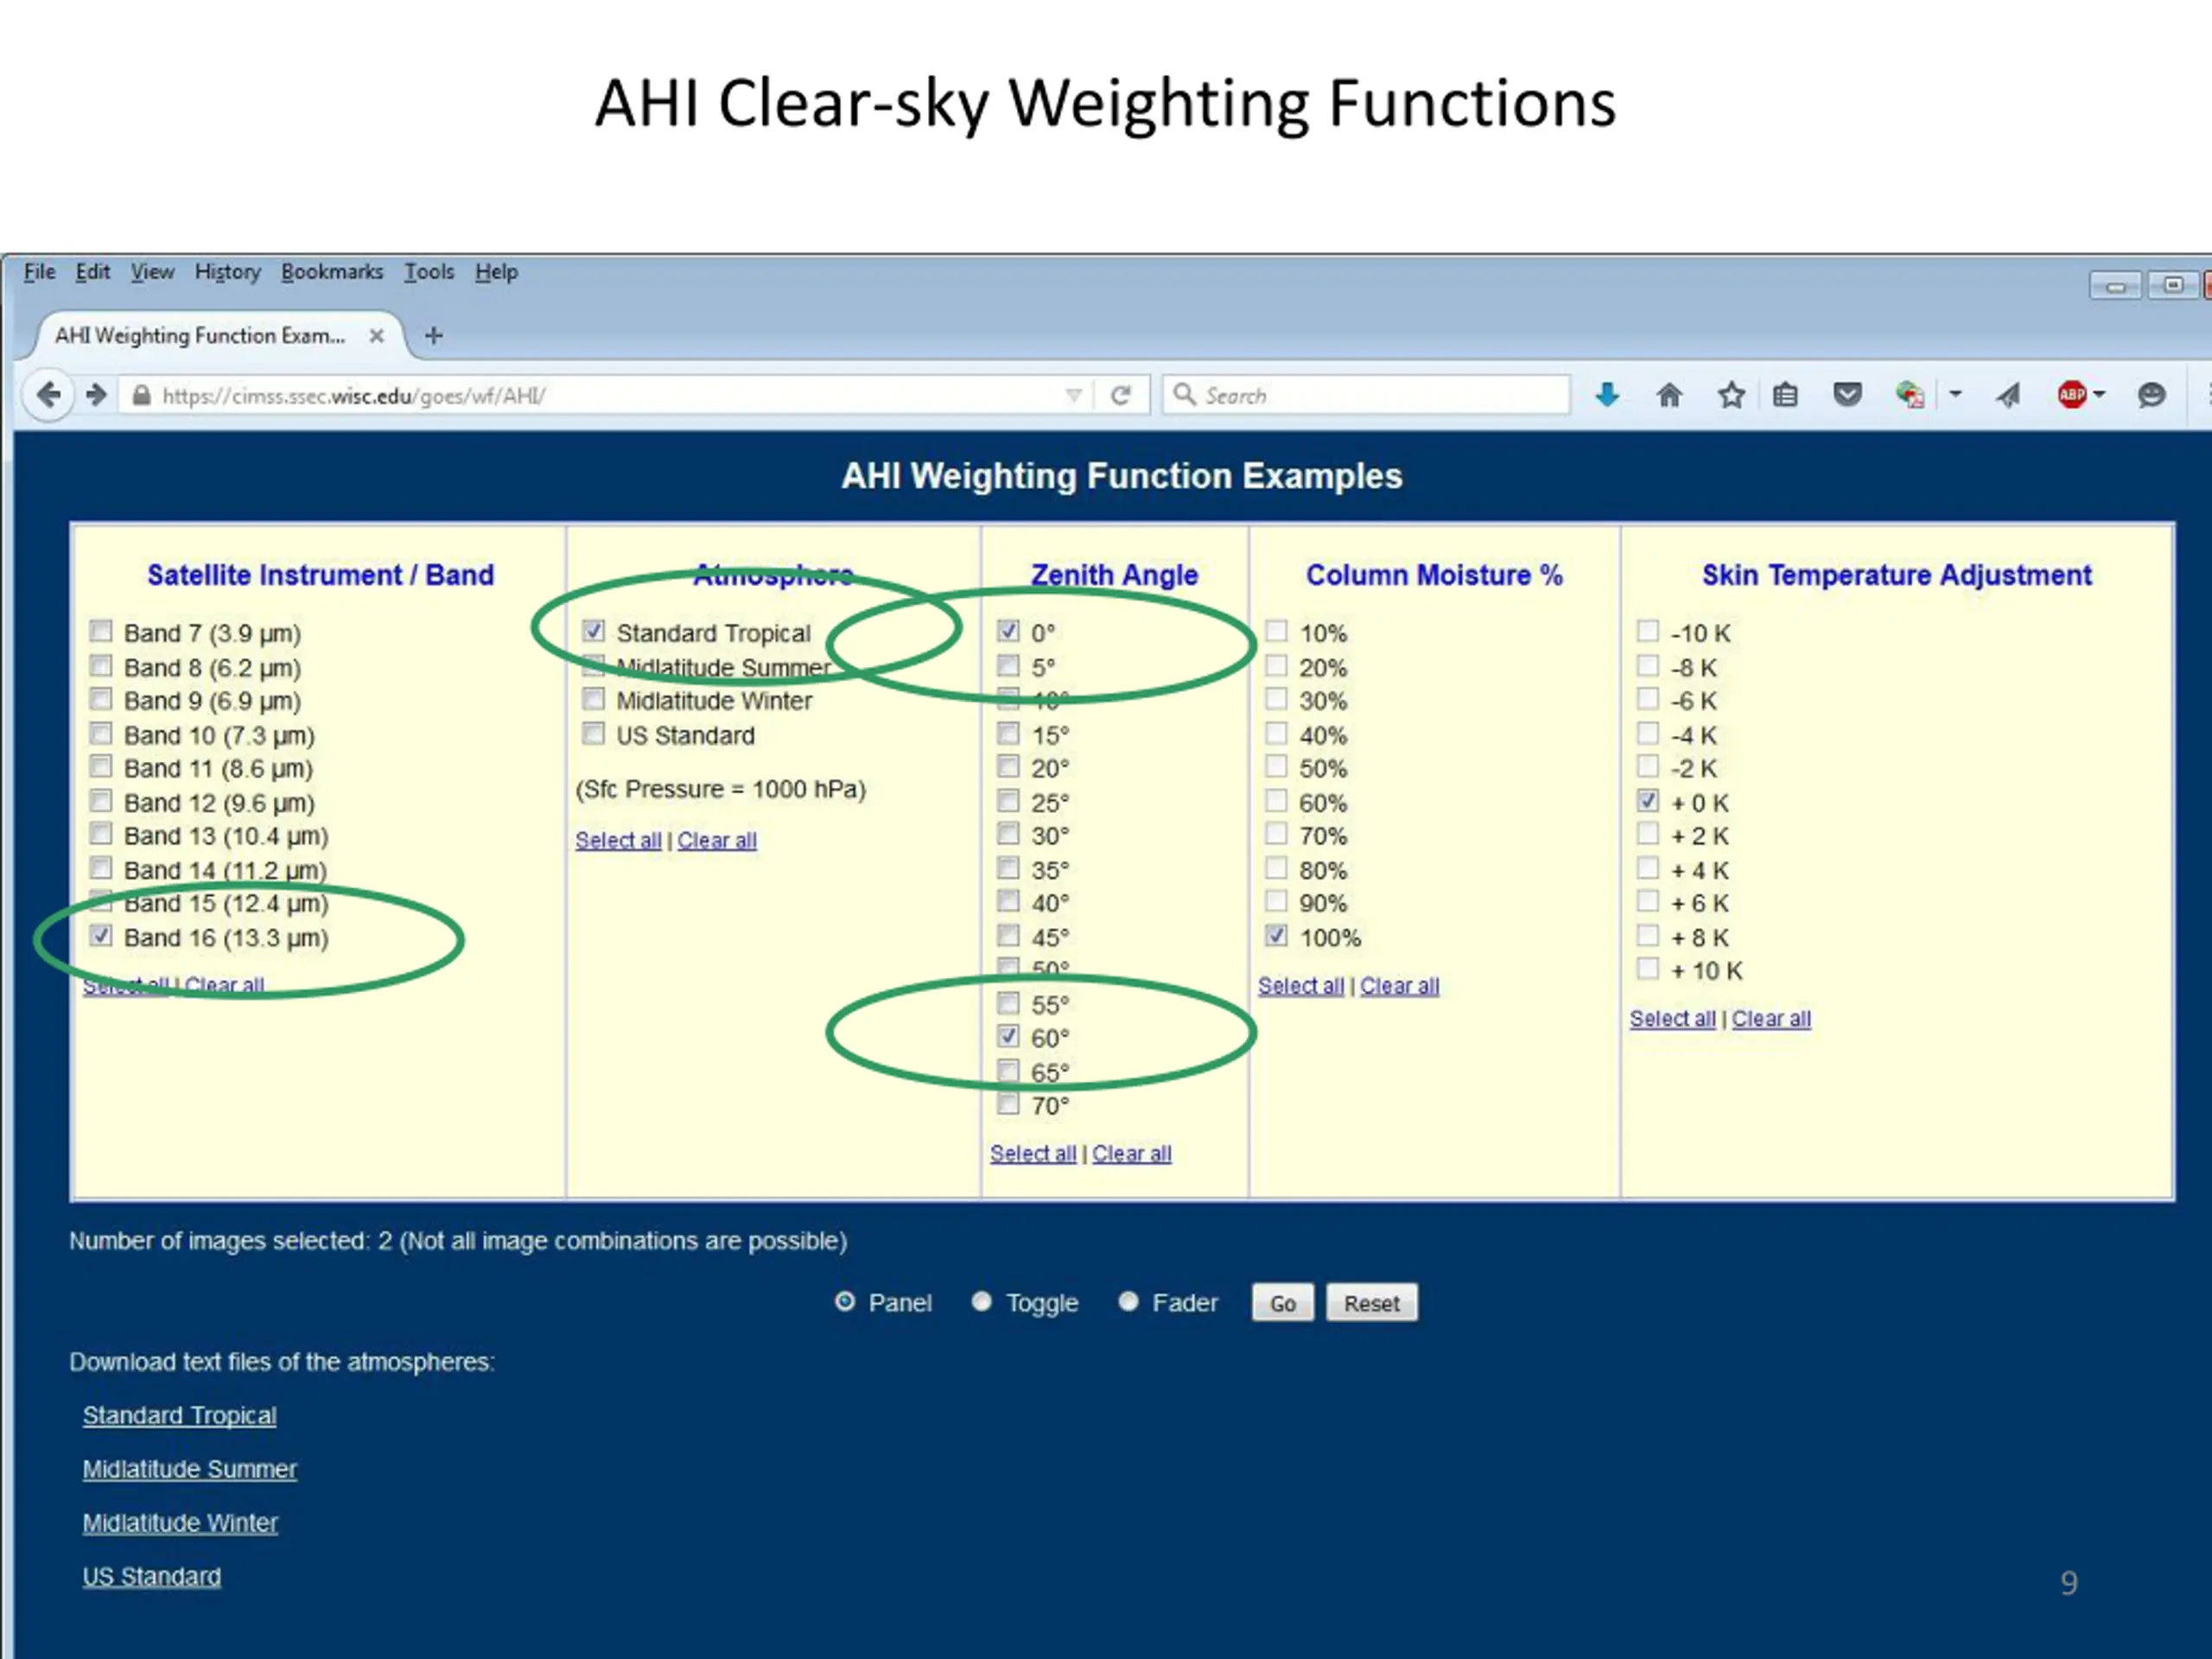Go to the Home page icon

point(1669,395)
